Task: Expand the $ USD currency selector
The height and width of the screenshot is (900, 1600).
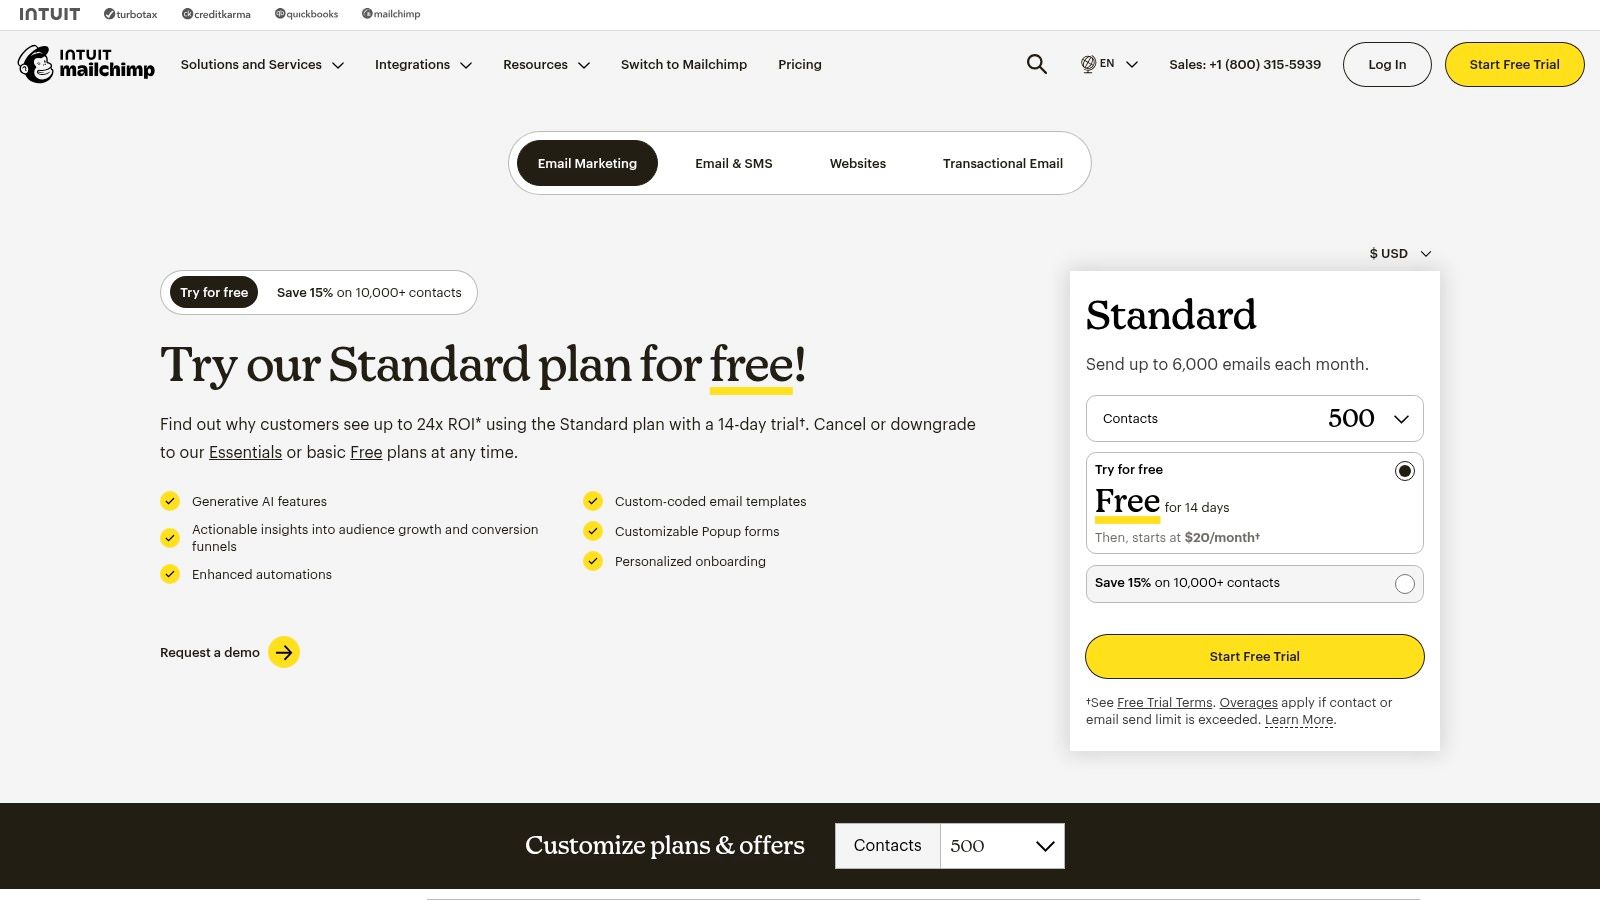Action: [1398, 253]
